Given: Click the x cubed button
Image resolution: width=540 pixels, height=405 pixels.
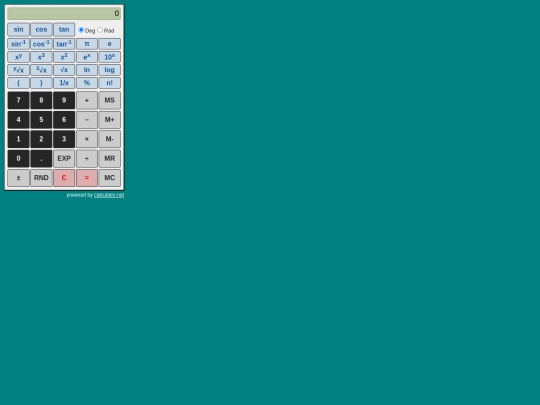Looking at the screenshot, I should click(x=41, y=57).
